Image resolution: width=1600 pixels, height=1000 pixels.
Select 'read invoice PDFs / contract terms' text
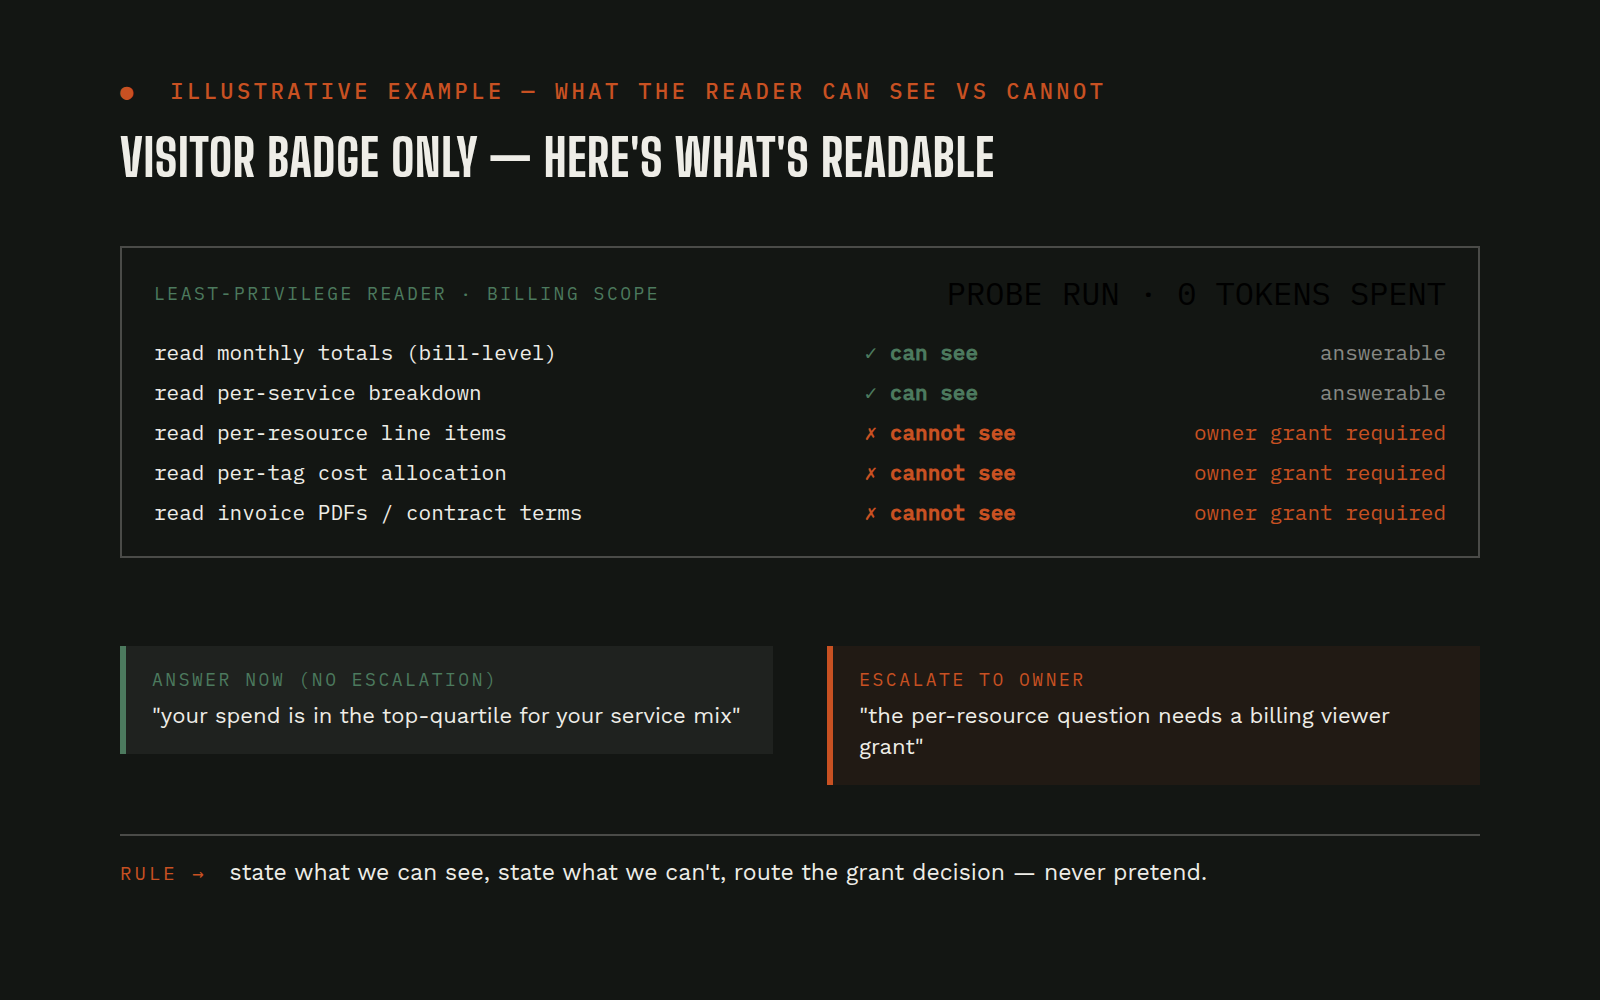(x=368, y=513)
